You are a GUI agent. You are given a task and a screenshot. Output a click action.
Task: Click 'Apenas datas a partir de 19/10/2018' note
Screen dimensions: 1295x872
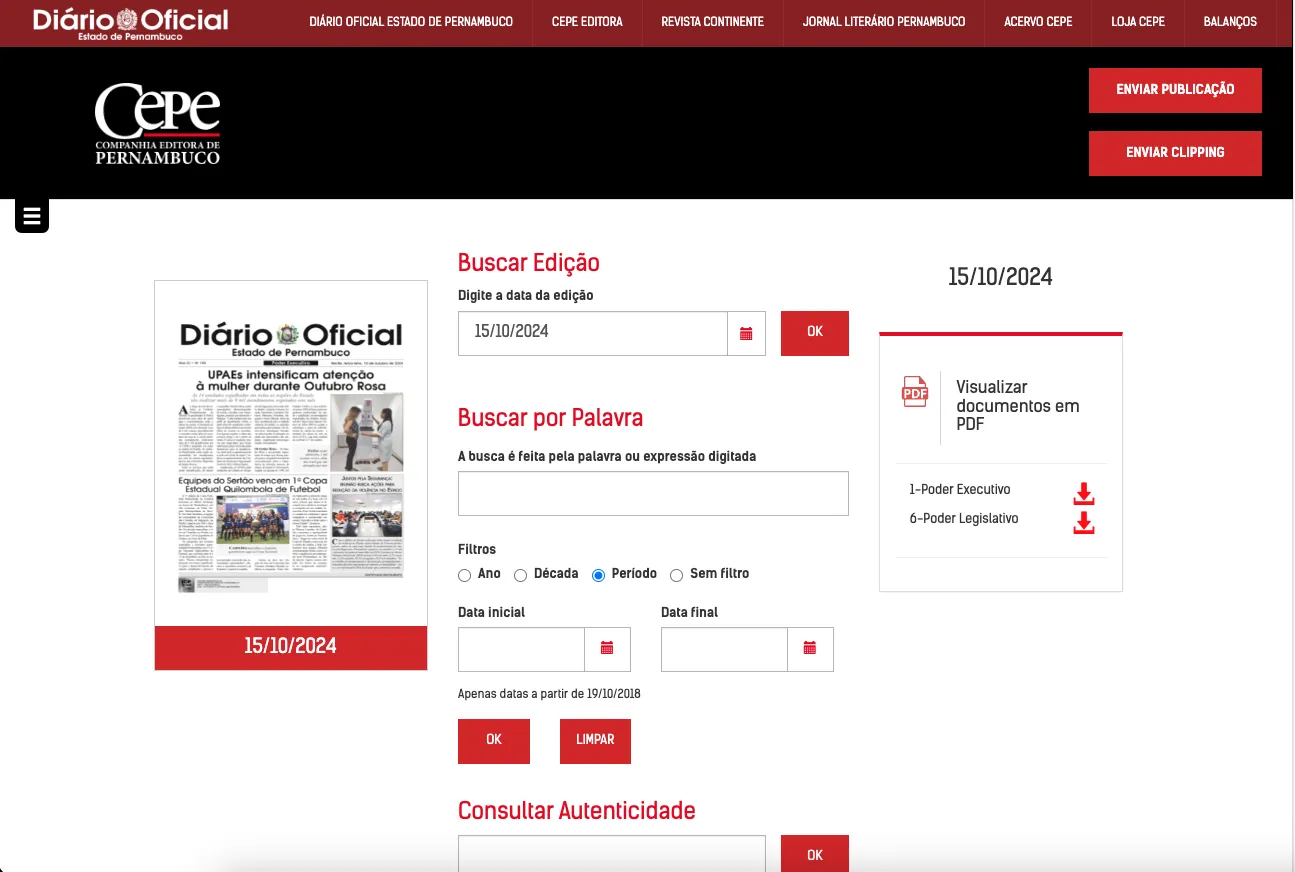549,694
